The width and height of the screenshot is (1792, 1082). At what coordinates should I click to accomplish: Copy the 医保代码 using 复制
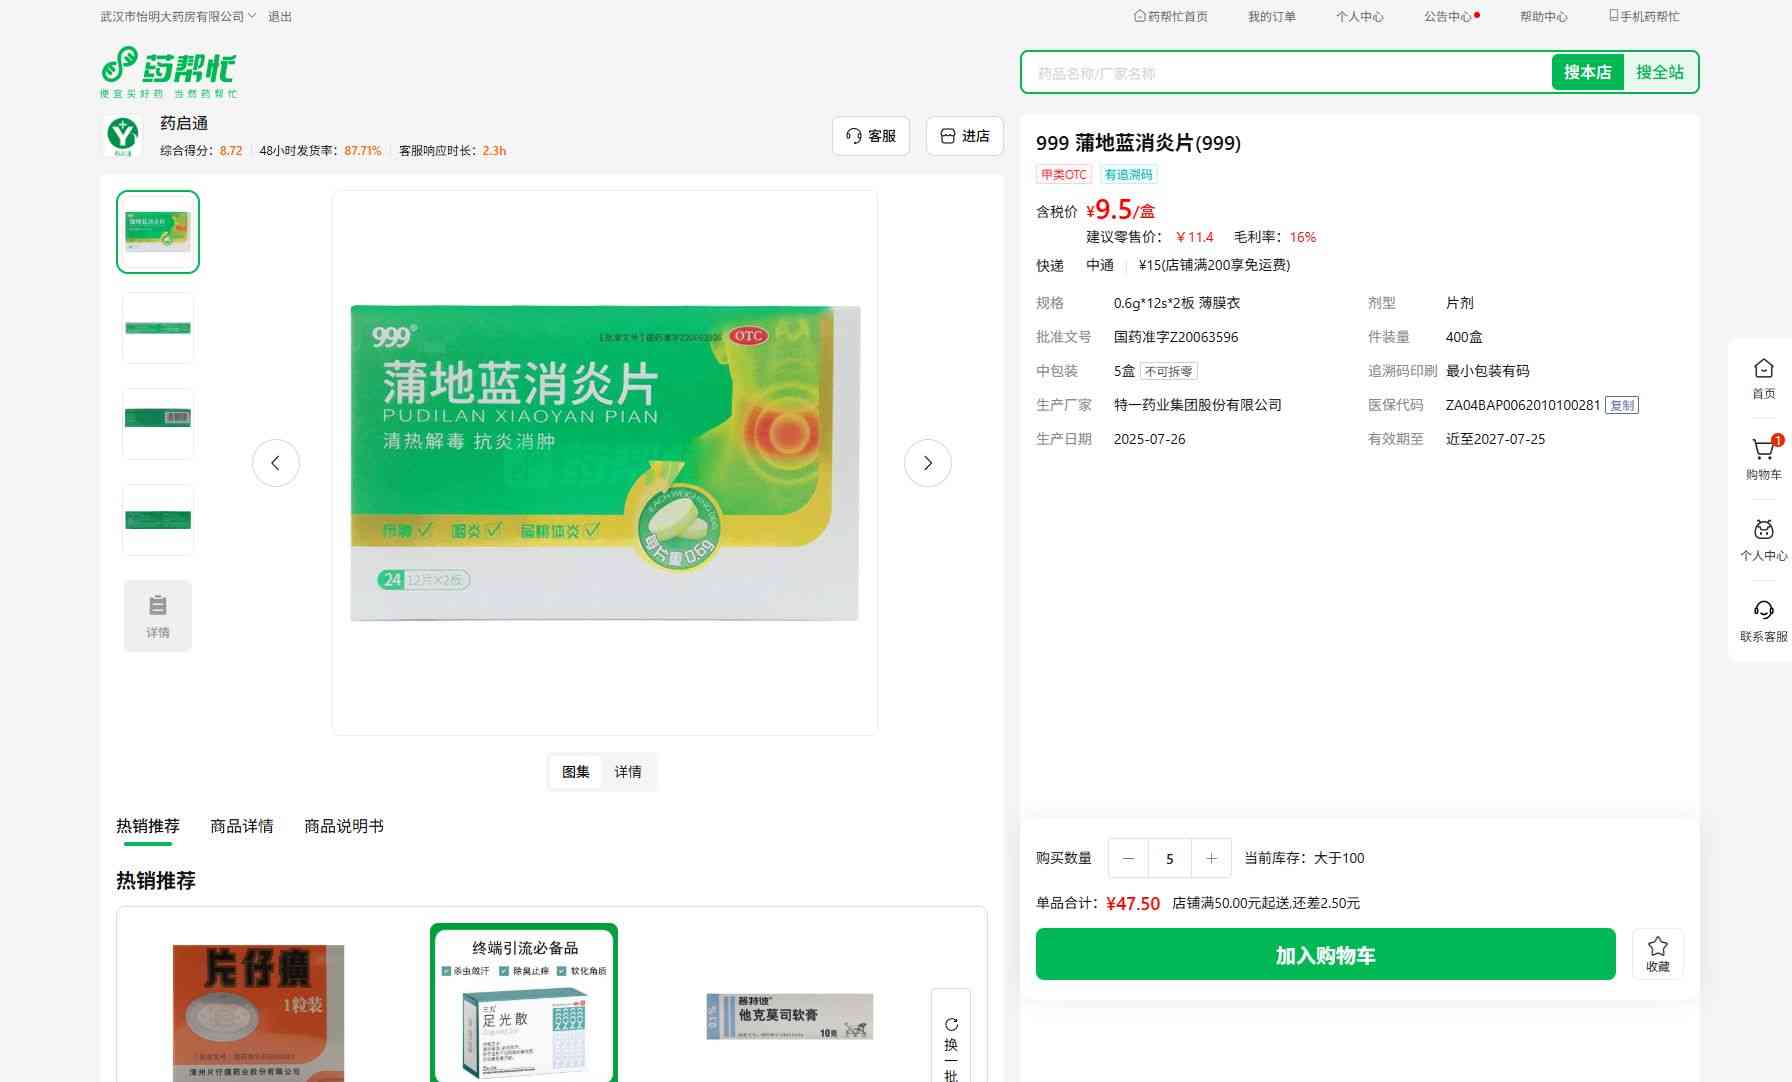[x=1621, y=405]
